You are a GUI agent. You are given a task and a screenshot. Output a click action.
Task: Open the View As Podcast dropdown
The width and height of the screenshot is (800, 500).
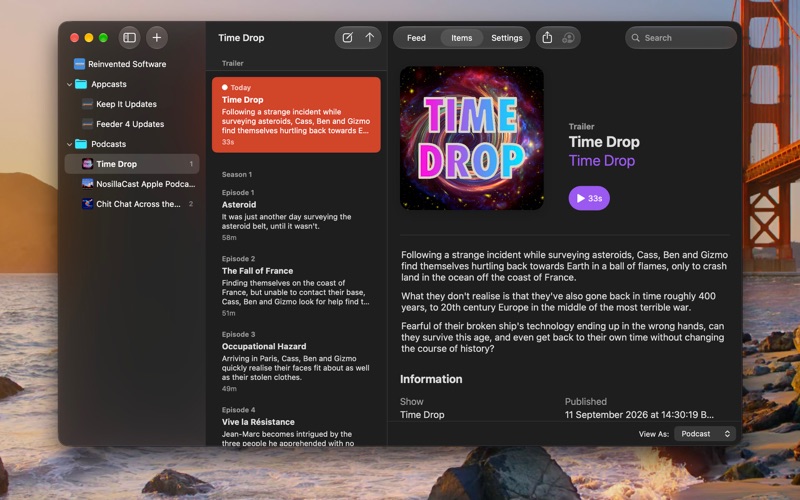point(705,434)
